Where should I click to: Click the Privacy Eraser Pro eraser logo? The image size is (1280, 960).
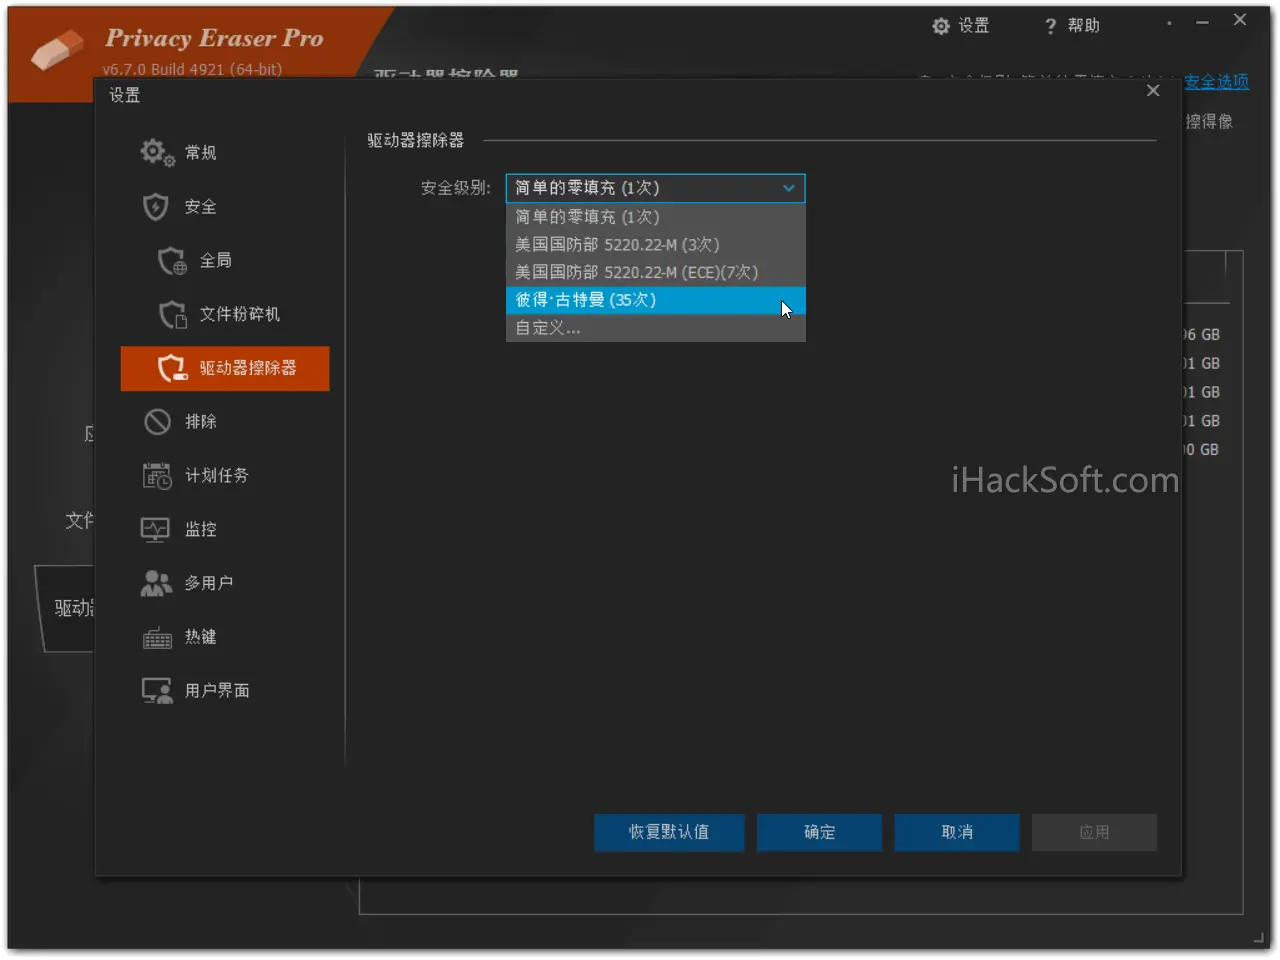pos(57,51)
